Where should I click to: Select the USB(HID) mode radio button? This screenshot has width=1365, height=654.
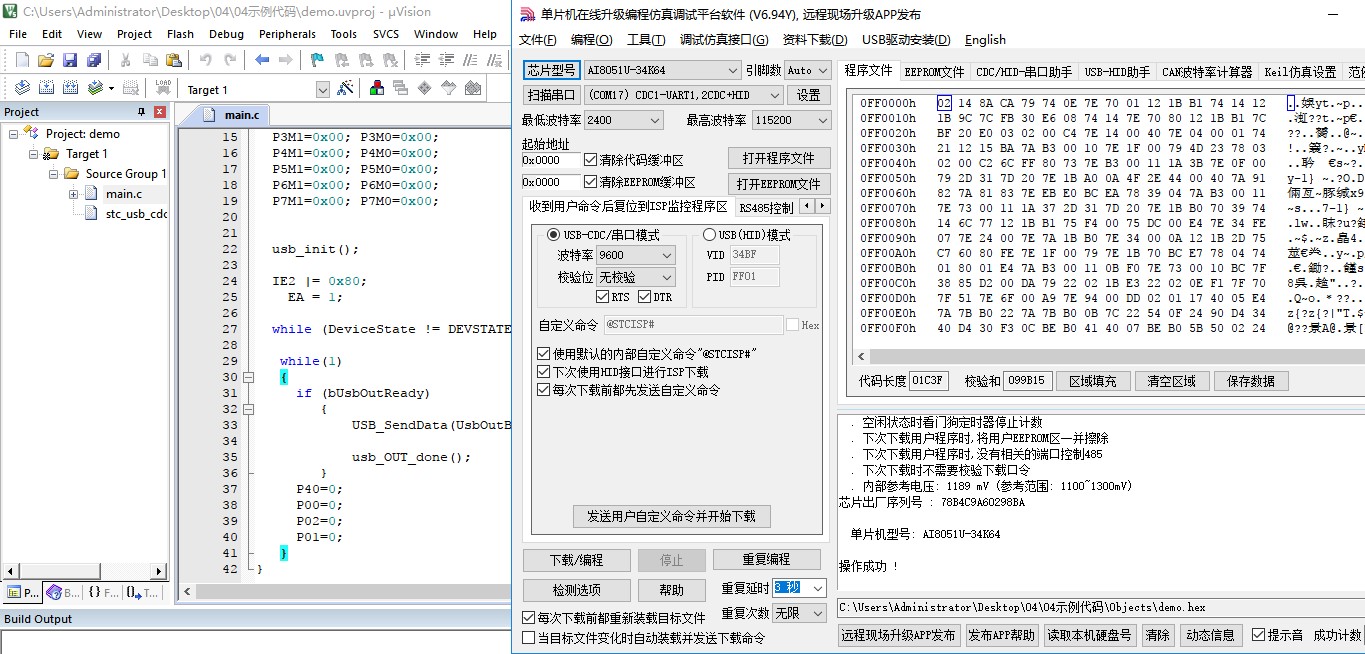coord(710,235)
